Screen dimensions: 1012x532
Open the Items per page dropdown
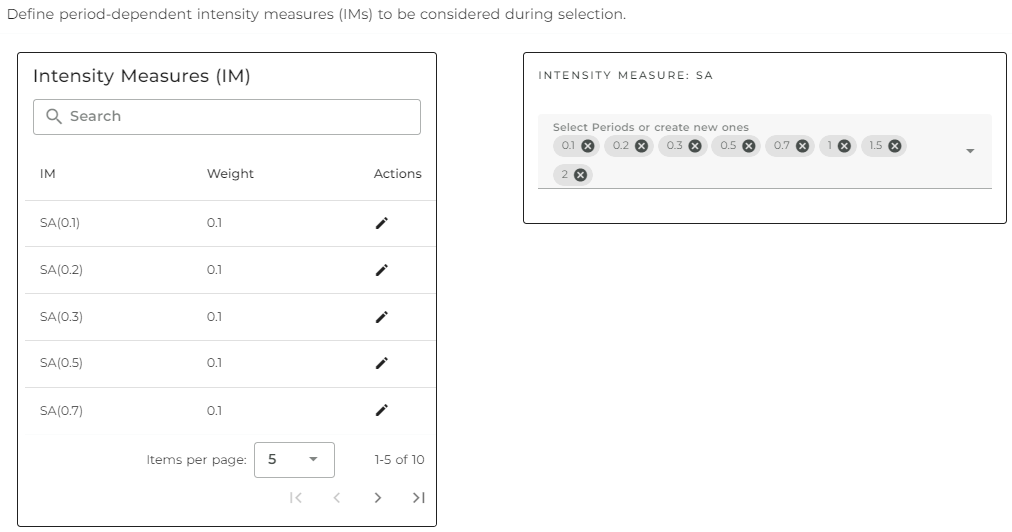click(294, 460)
